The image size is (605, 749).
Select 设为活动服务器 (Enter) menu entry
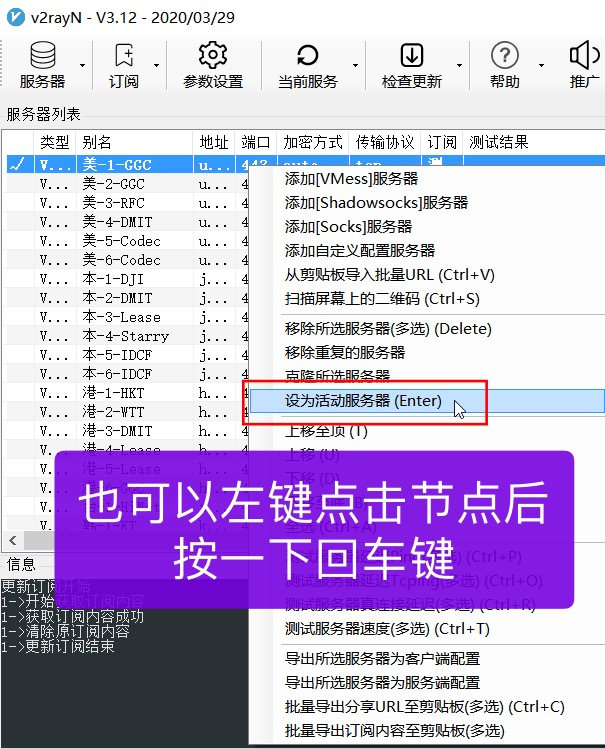(x=427, y=401)
